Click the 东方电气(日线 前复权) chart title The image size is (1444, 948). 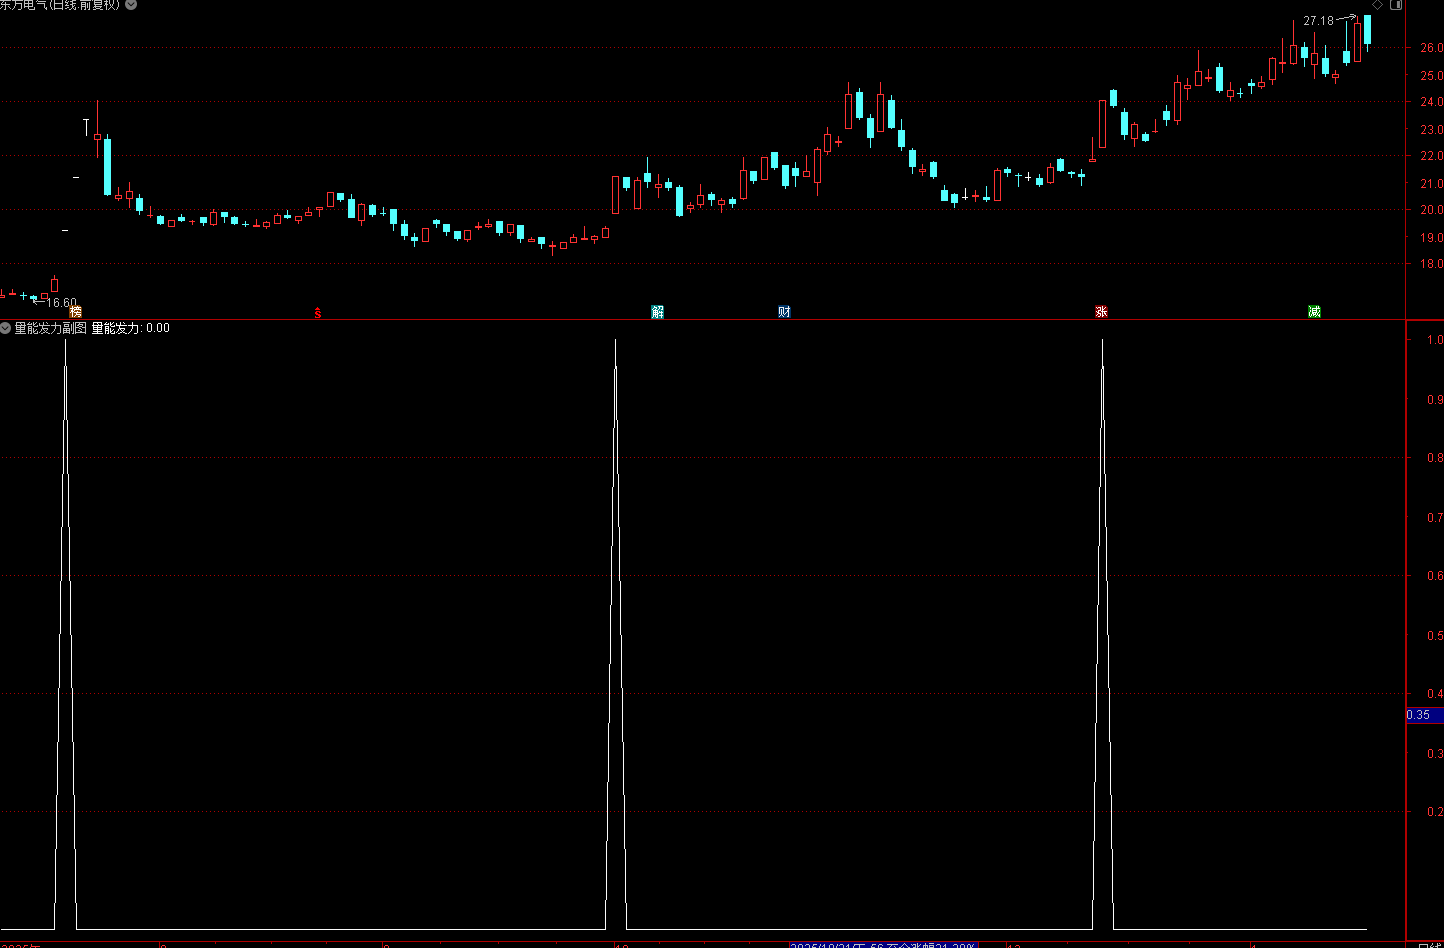[60, 5]
